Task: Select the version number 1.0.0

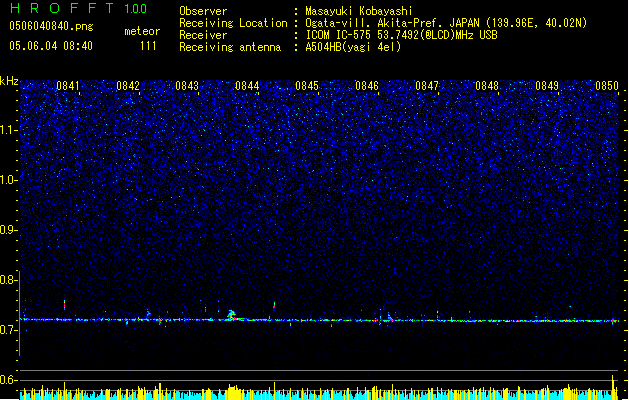Action: tap(135, 9)
